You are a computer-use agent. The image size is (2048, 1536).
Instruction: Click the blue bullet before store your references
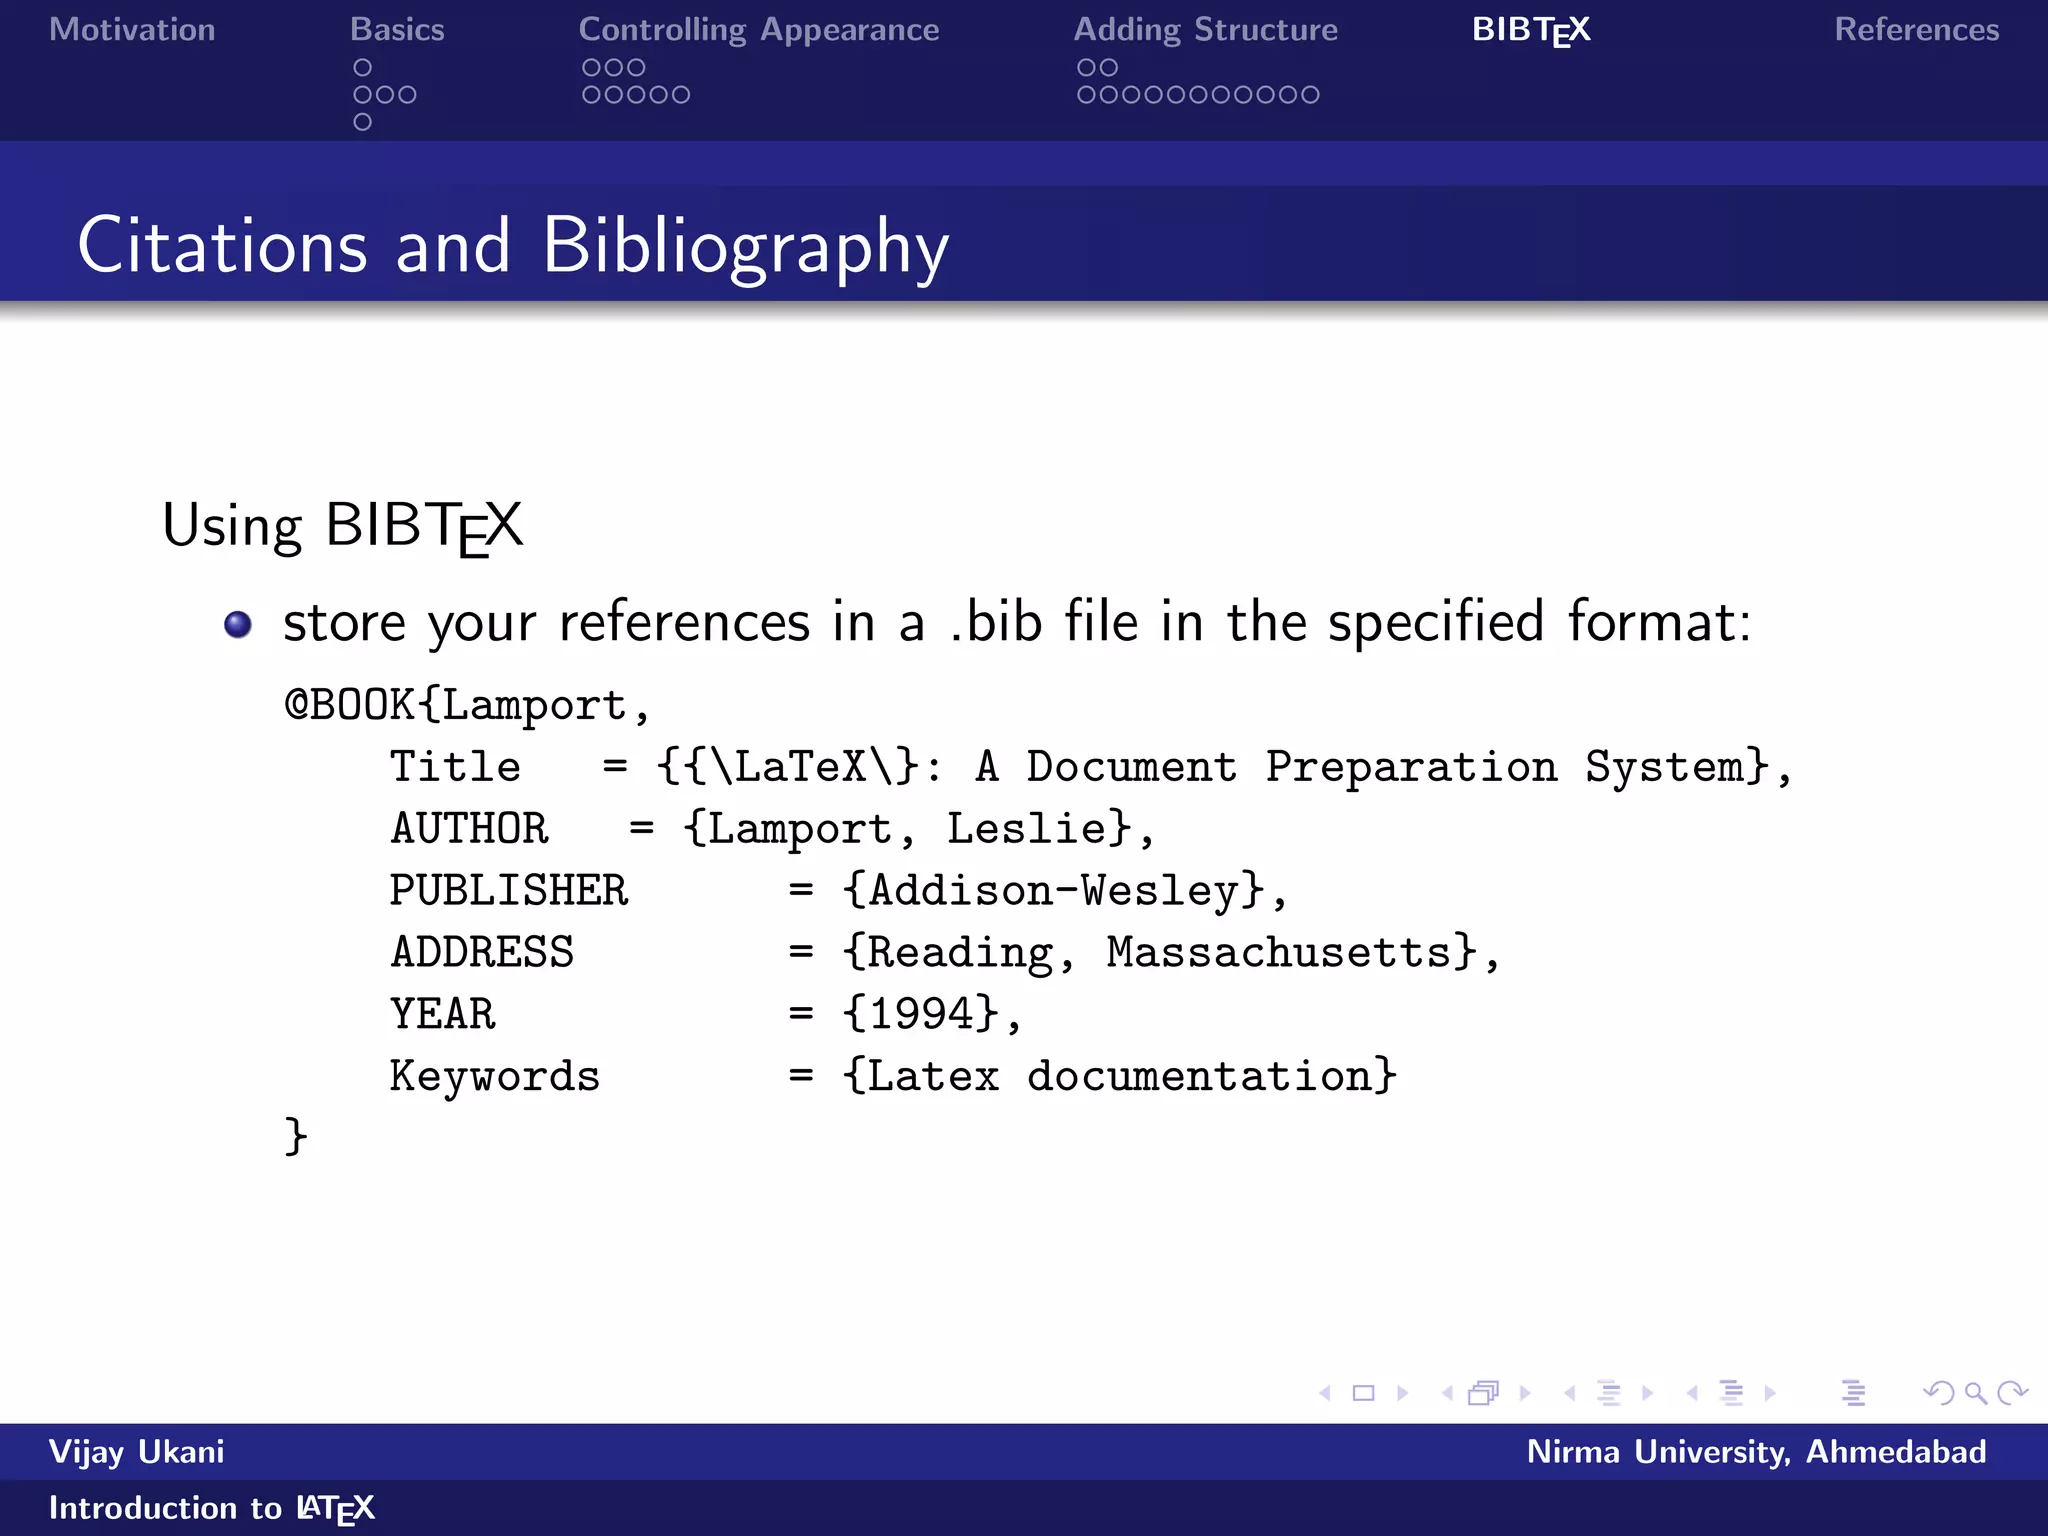238,625
